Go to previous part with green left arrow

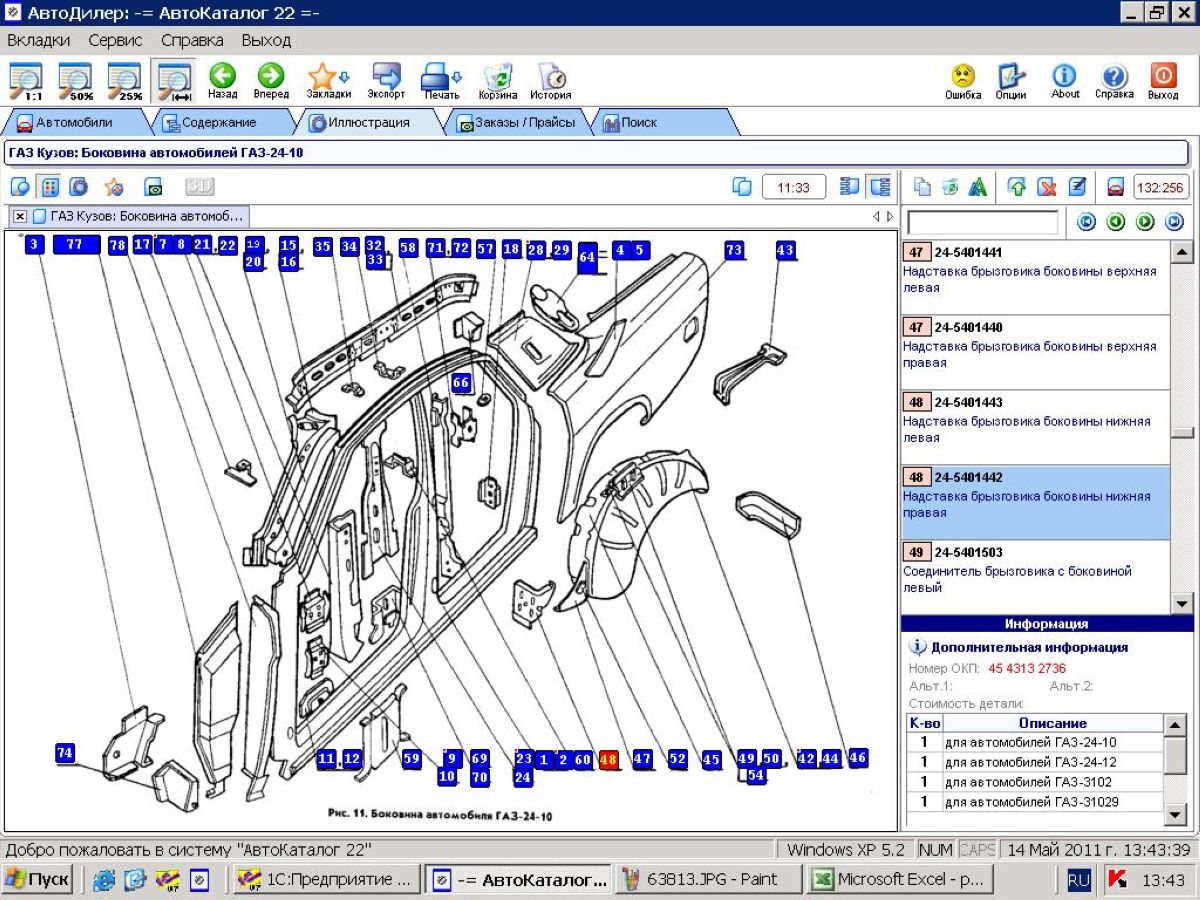pos(1116,222)
